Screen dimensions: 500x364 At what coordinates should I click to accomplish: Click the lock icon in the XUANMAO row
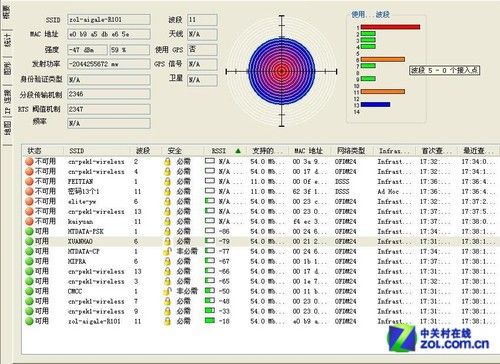(167, 241)
